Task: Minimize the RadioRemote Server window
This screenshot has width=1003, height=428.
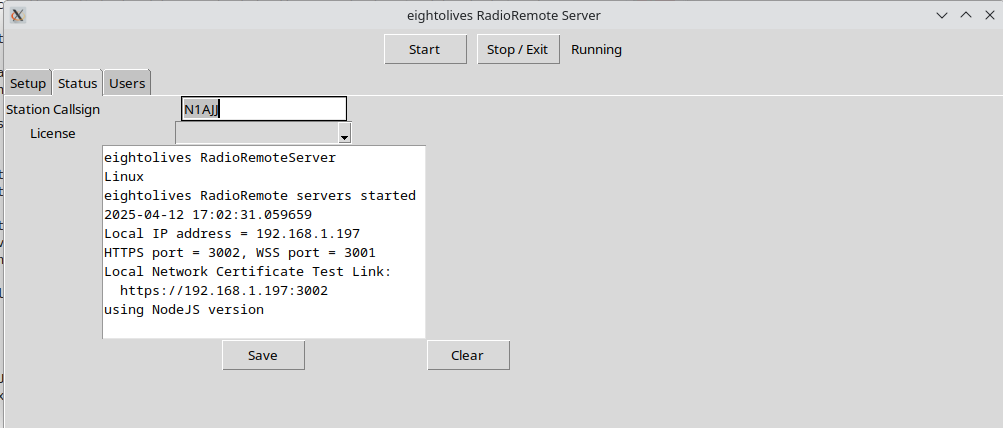Action: pyautogui.click(x=942, y=15)
